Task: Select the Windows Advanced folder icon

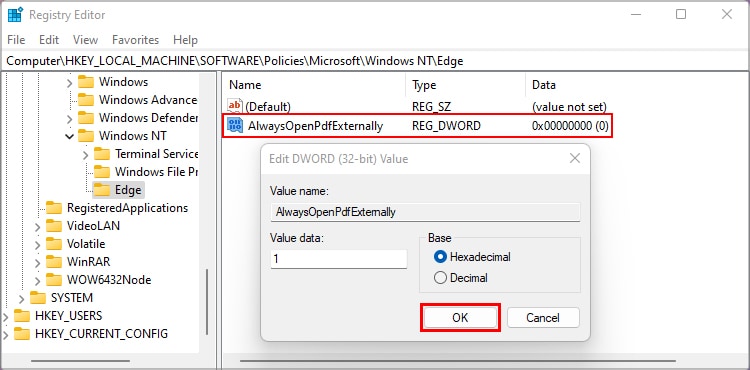Action: pos(86,100)
